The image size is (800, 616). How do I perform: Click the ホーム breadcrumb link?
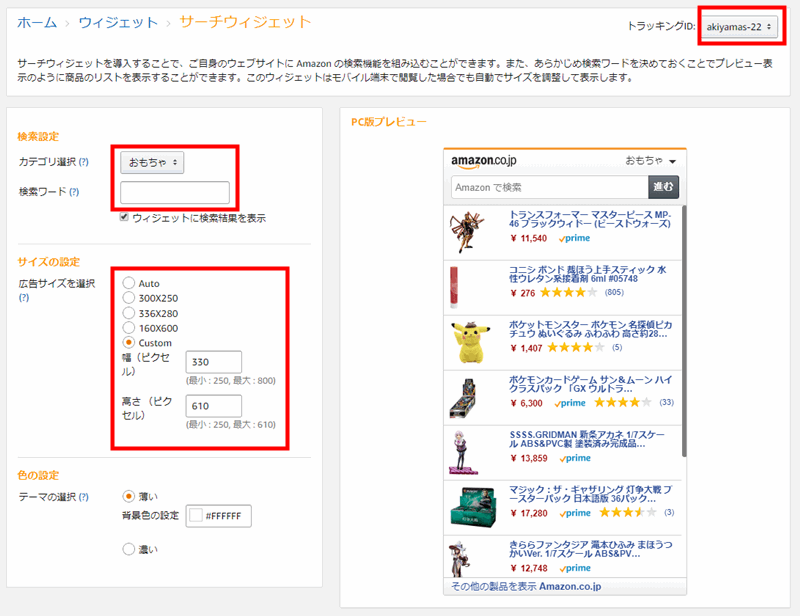[37, 22]
